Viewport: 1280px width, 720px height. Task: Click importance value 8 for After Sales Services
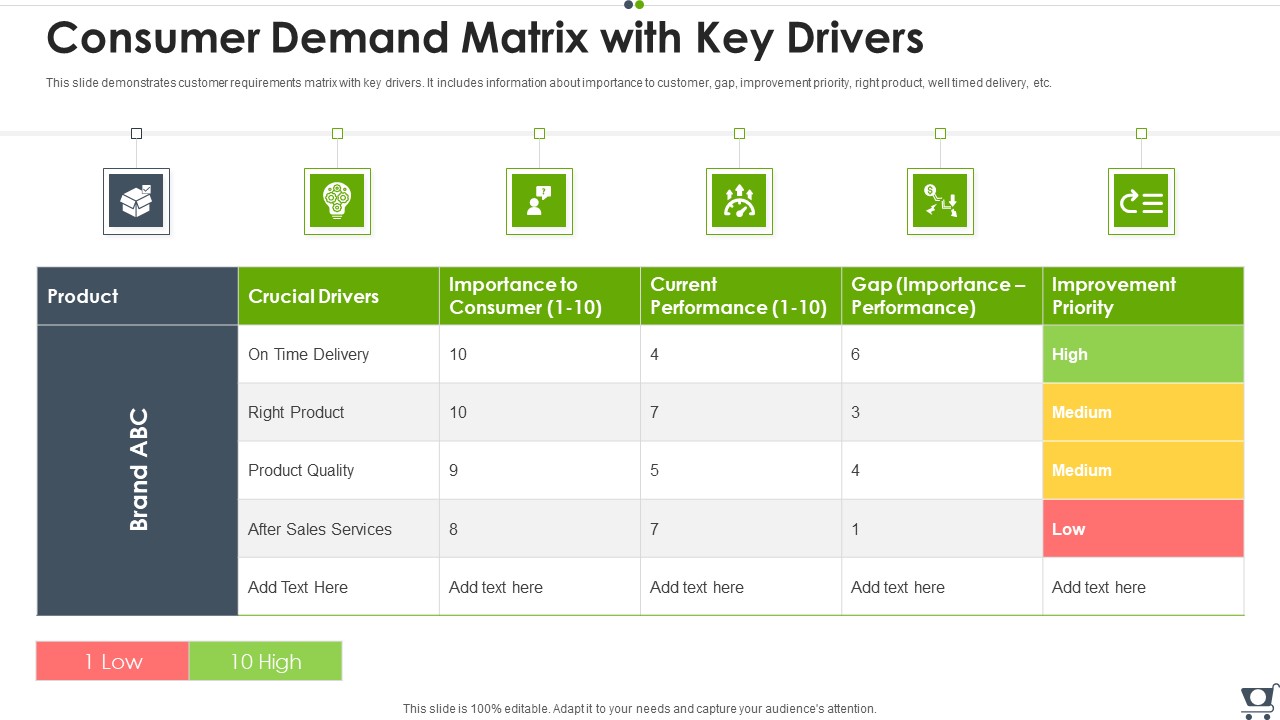[540, 529]
